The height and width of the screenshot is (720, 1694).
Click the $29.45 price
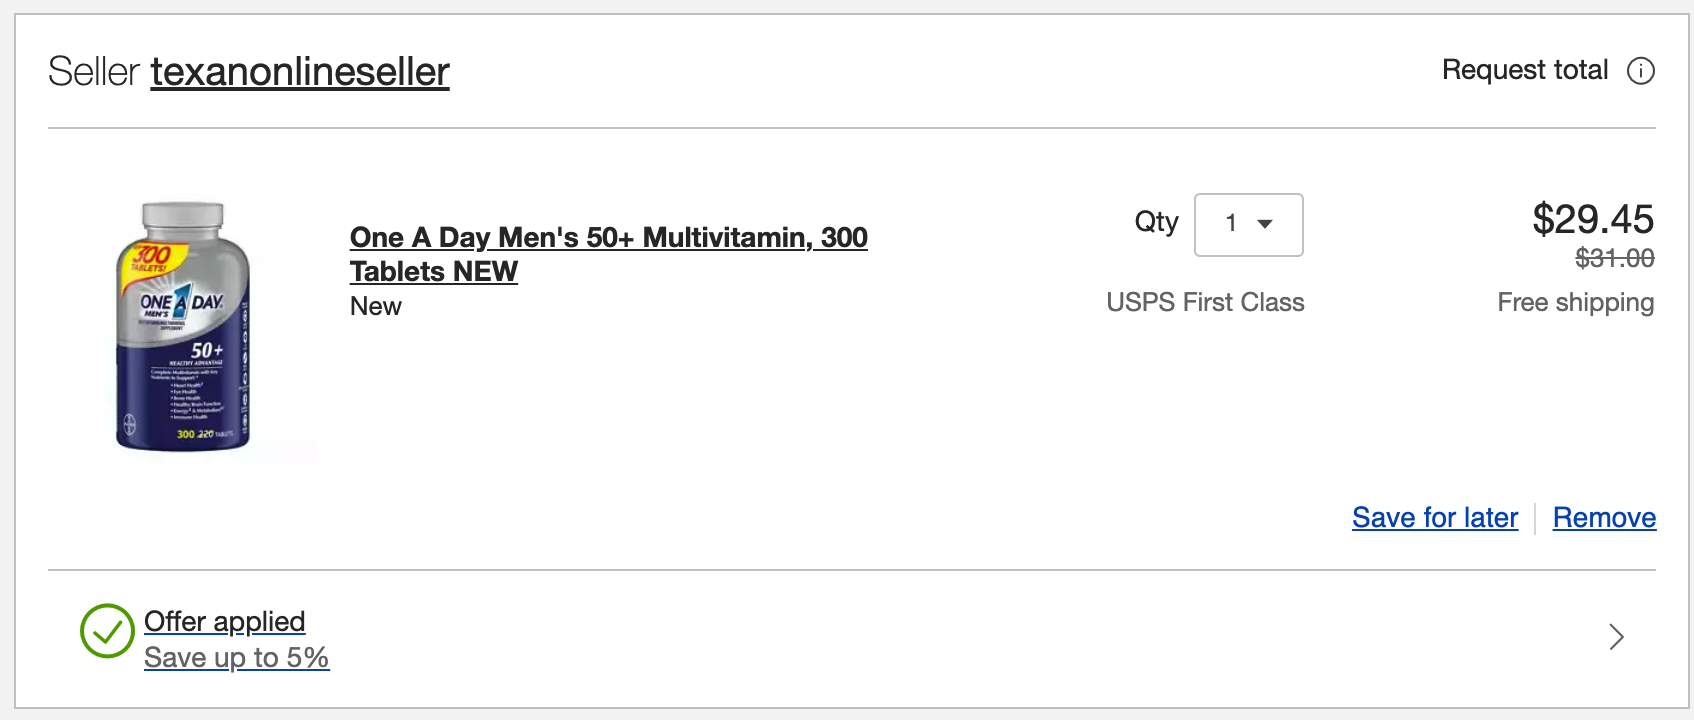click(1593, 219)
